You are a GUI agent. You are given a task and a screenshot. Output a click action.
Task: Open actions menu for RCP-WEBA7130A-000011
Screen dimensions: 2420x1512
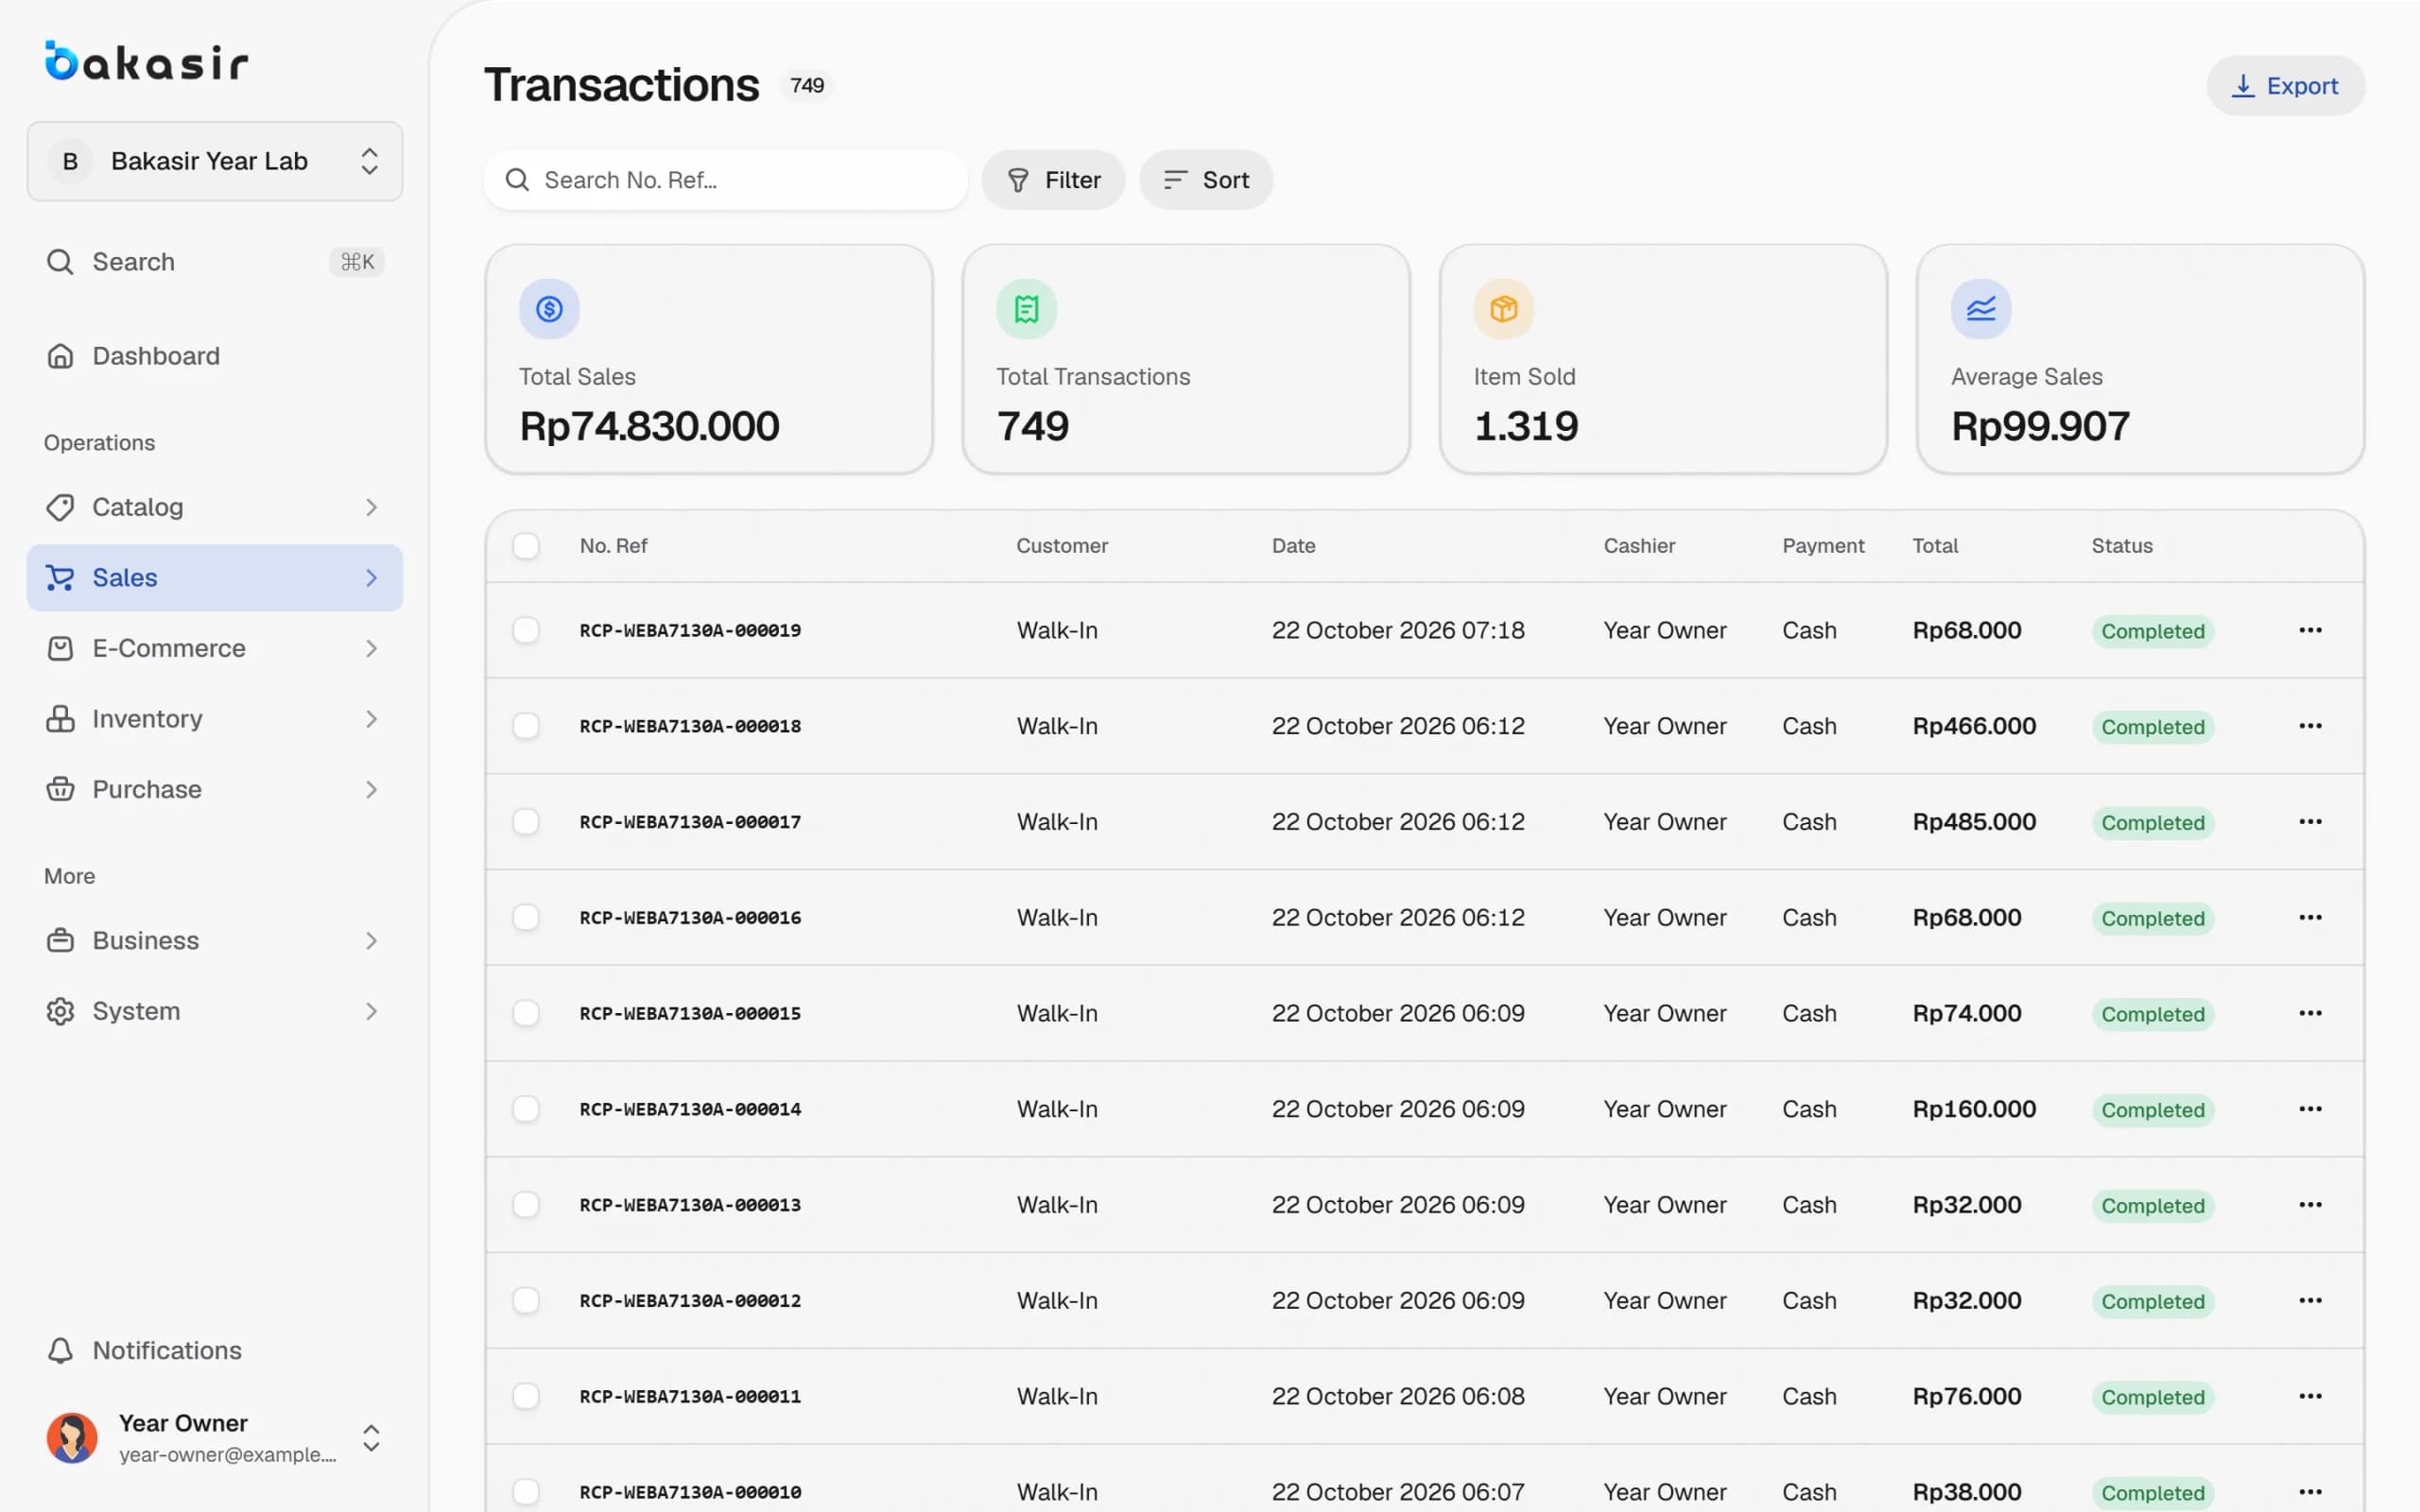(2310, 1396)
